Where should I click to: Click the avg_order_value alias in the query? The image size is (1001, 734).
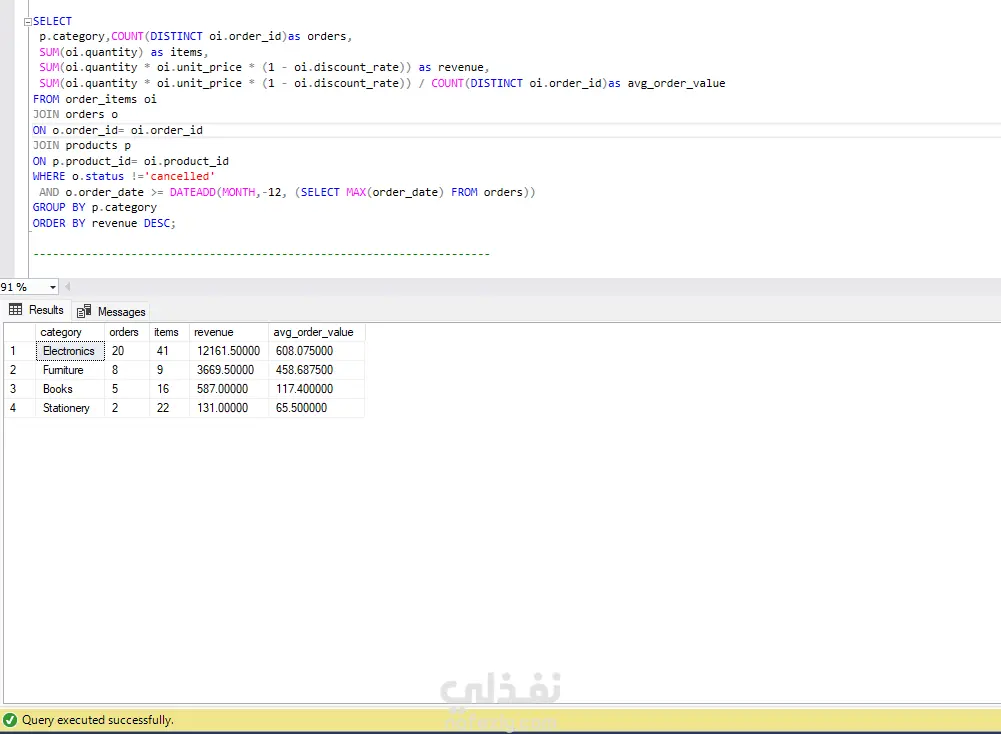click(x=676, y=84)
